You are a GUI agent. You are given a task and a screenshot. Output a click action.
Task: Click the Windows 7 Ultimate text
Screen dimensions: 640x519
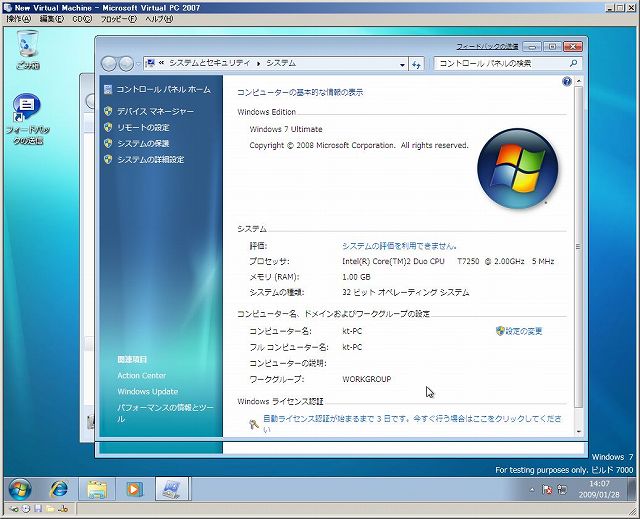point(286,129)
